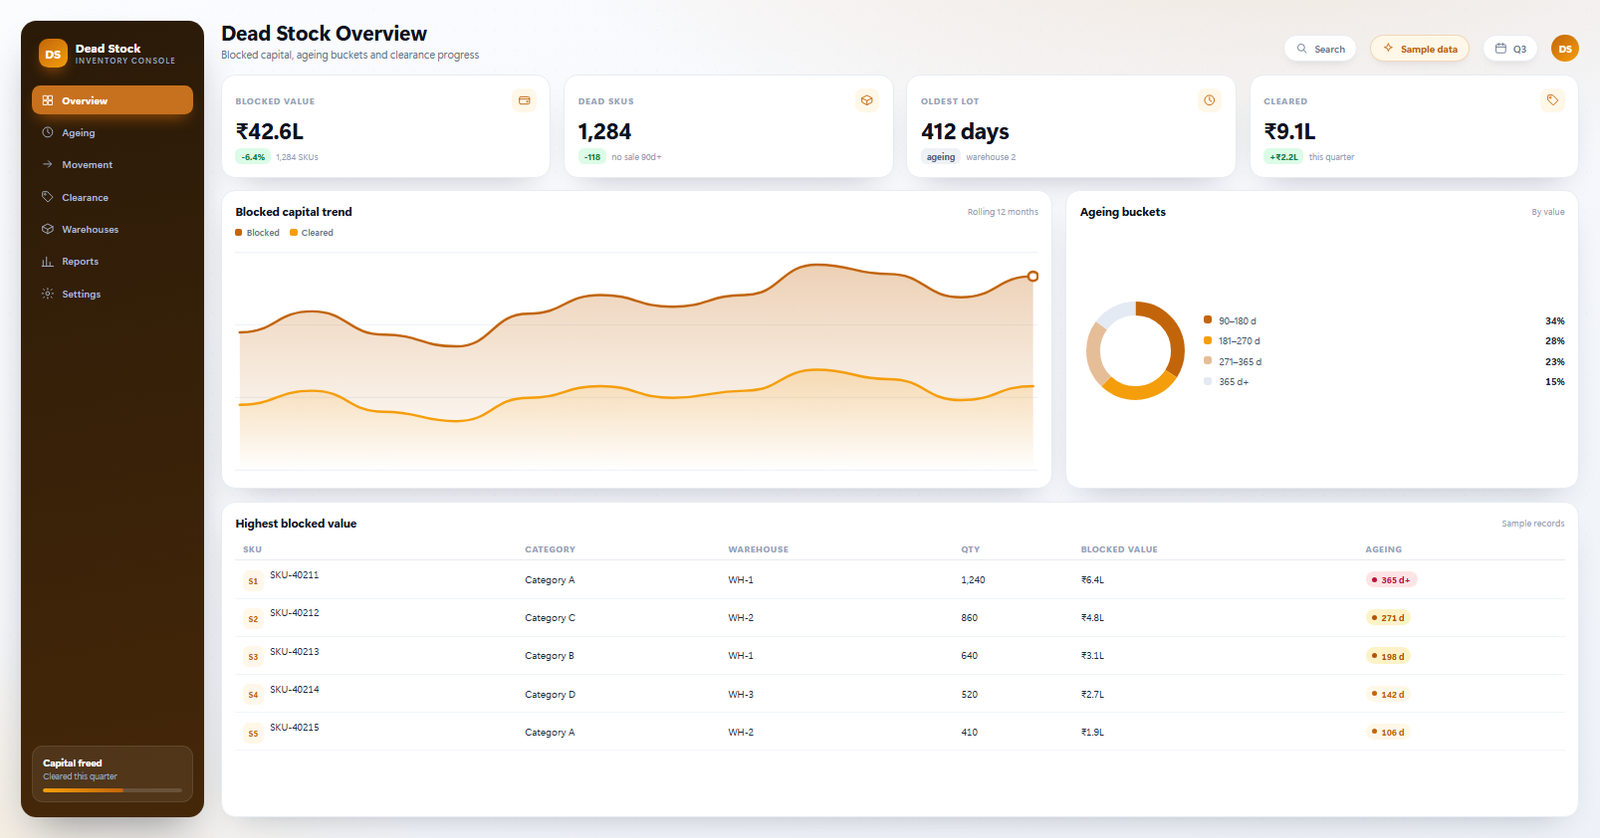Open the SKU-40213 row link

coord(294,651)
